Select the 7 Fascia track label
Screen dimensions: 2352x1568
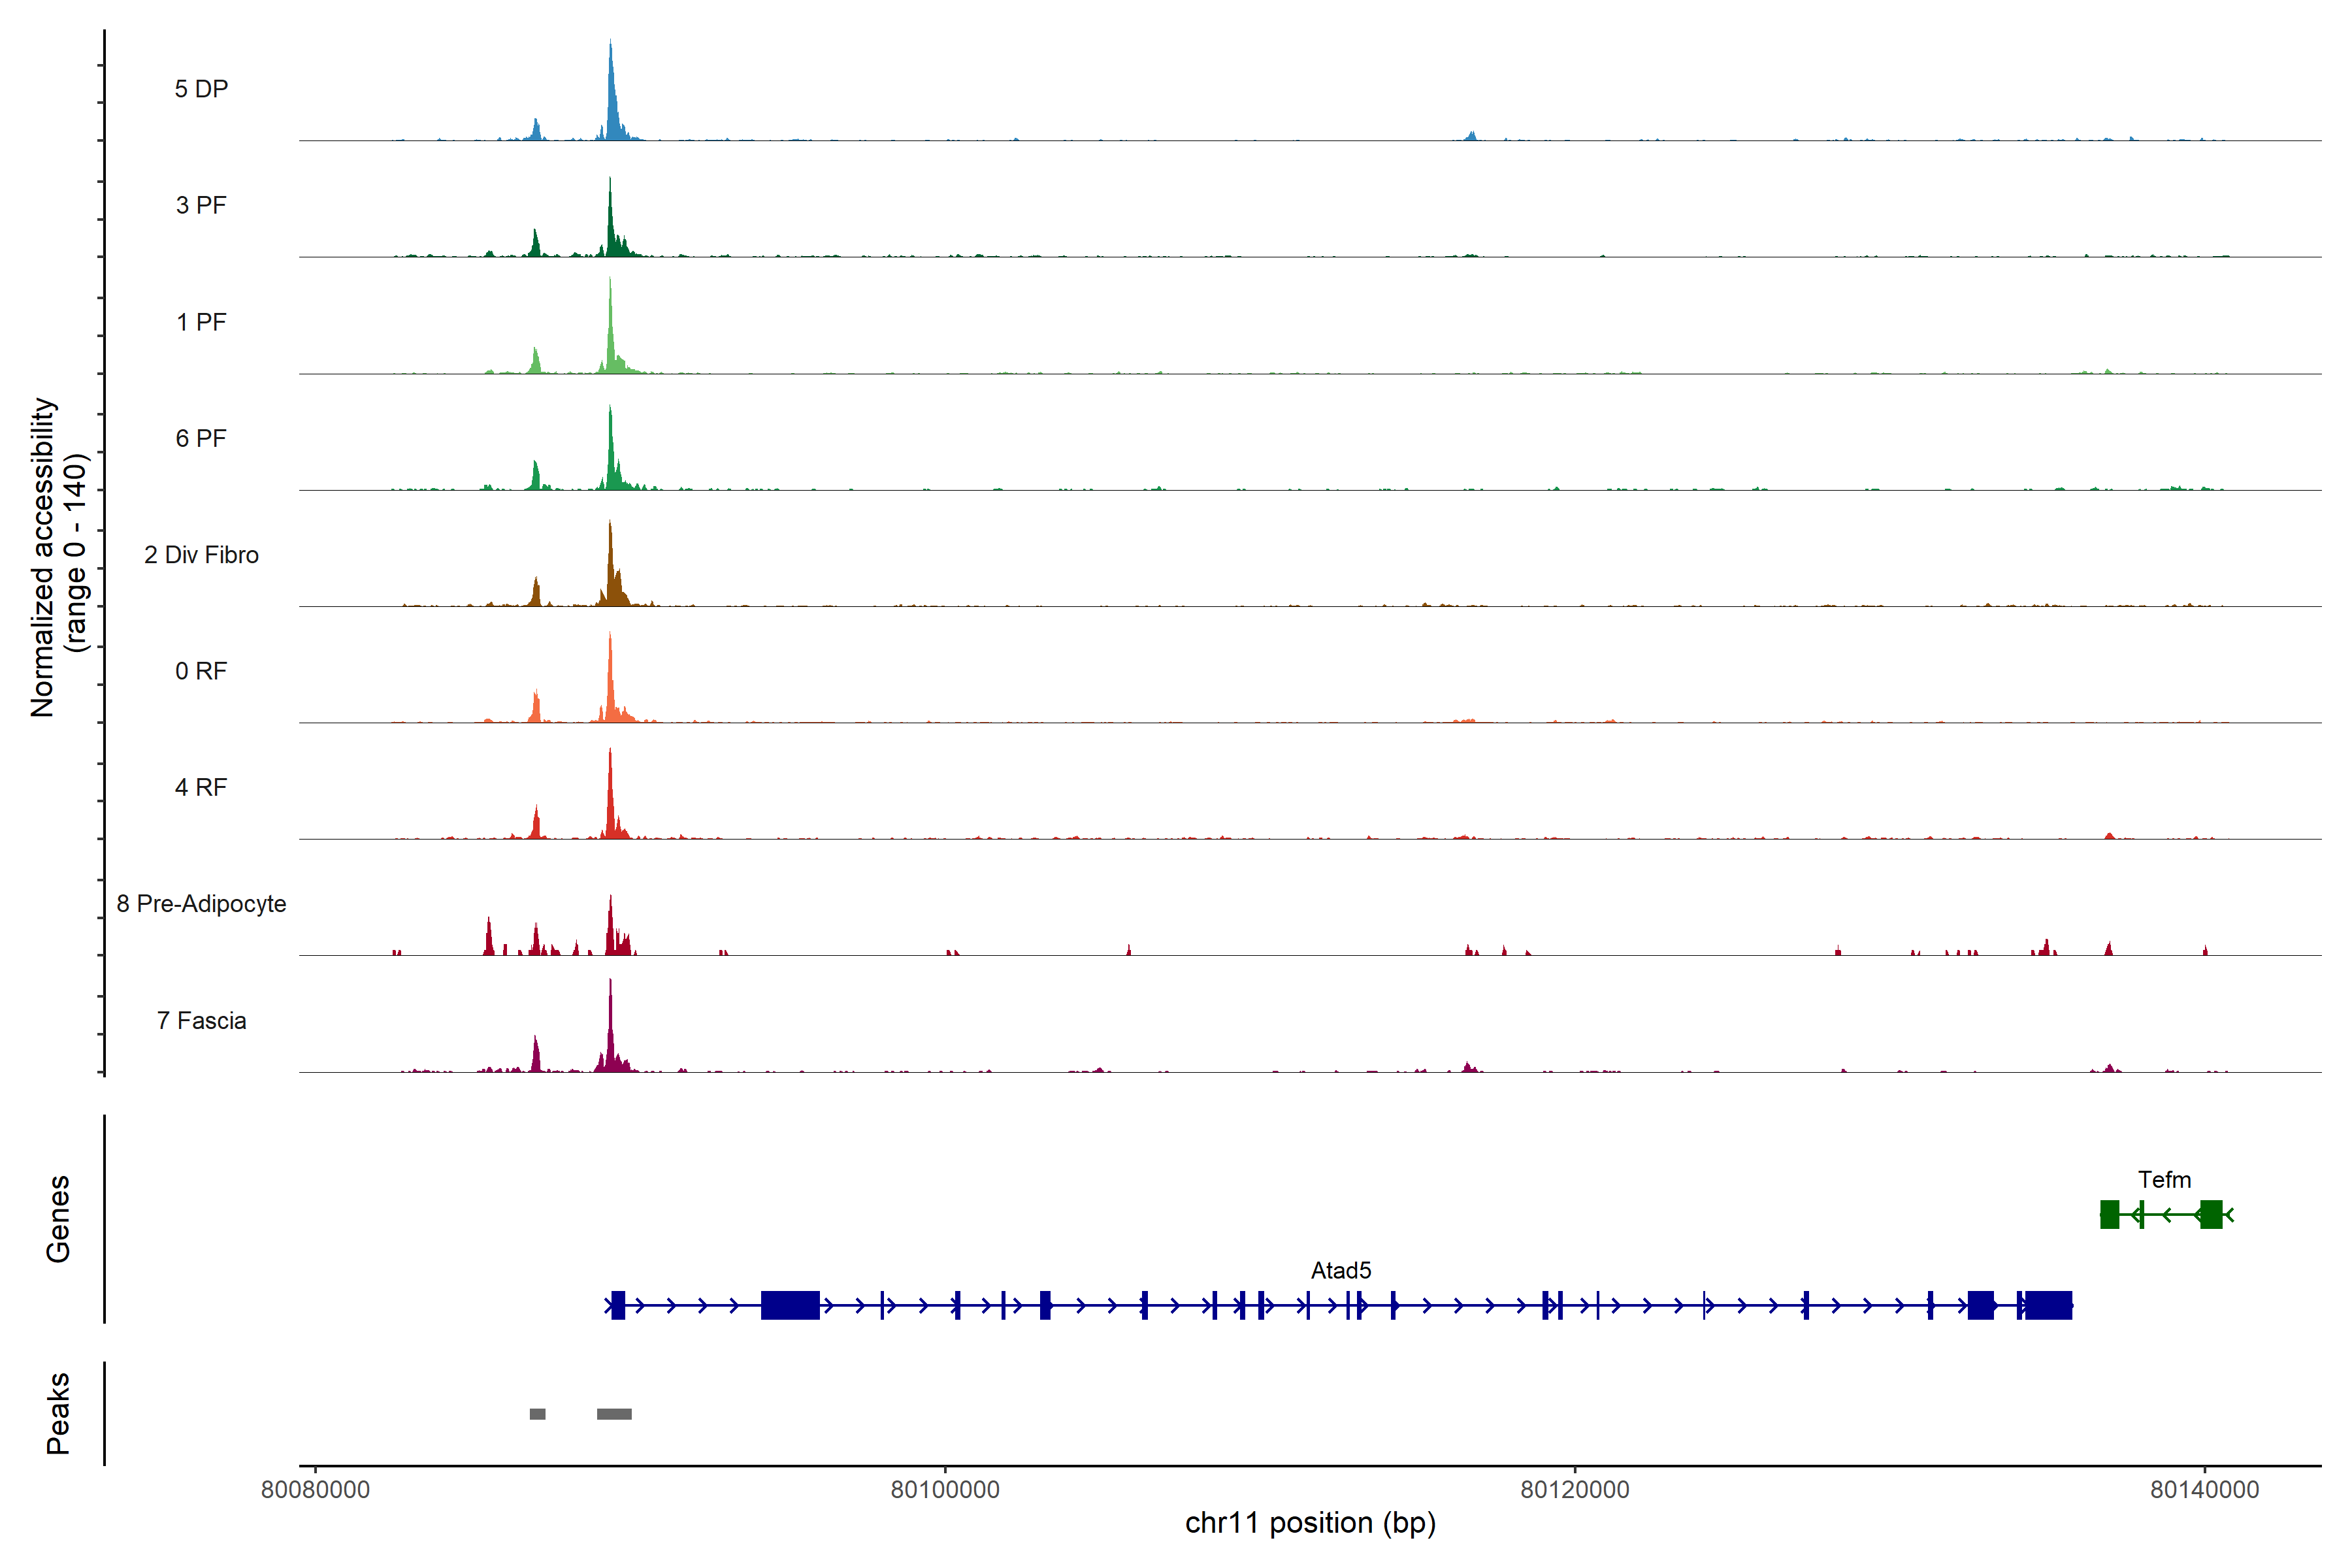(201, 1020)
